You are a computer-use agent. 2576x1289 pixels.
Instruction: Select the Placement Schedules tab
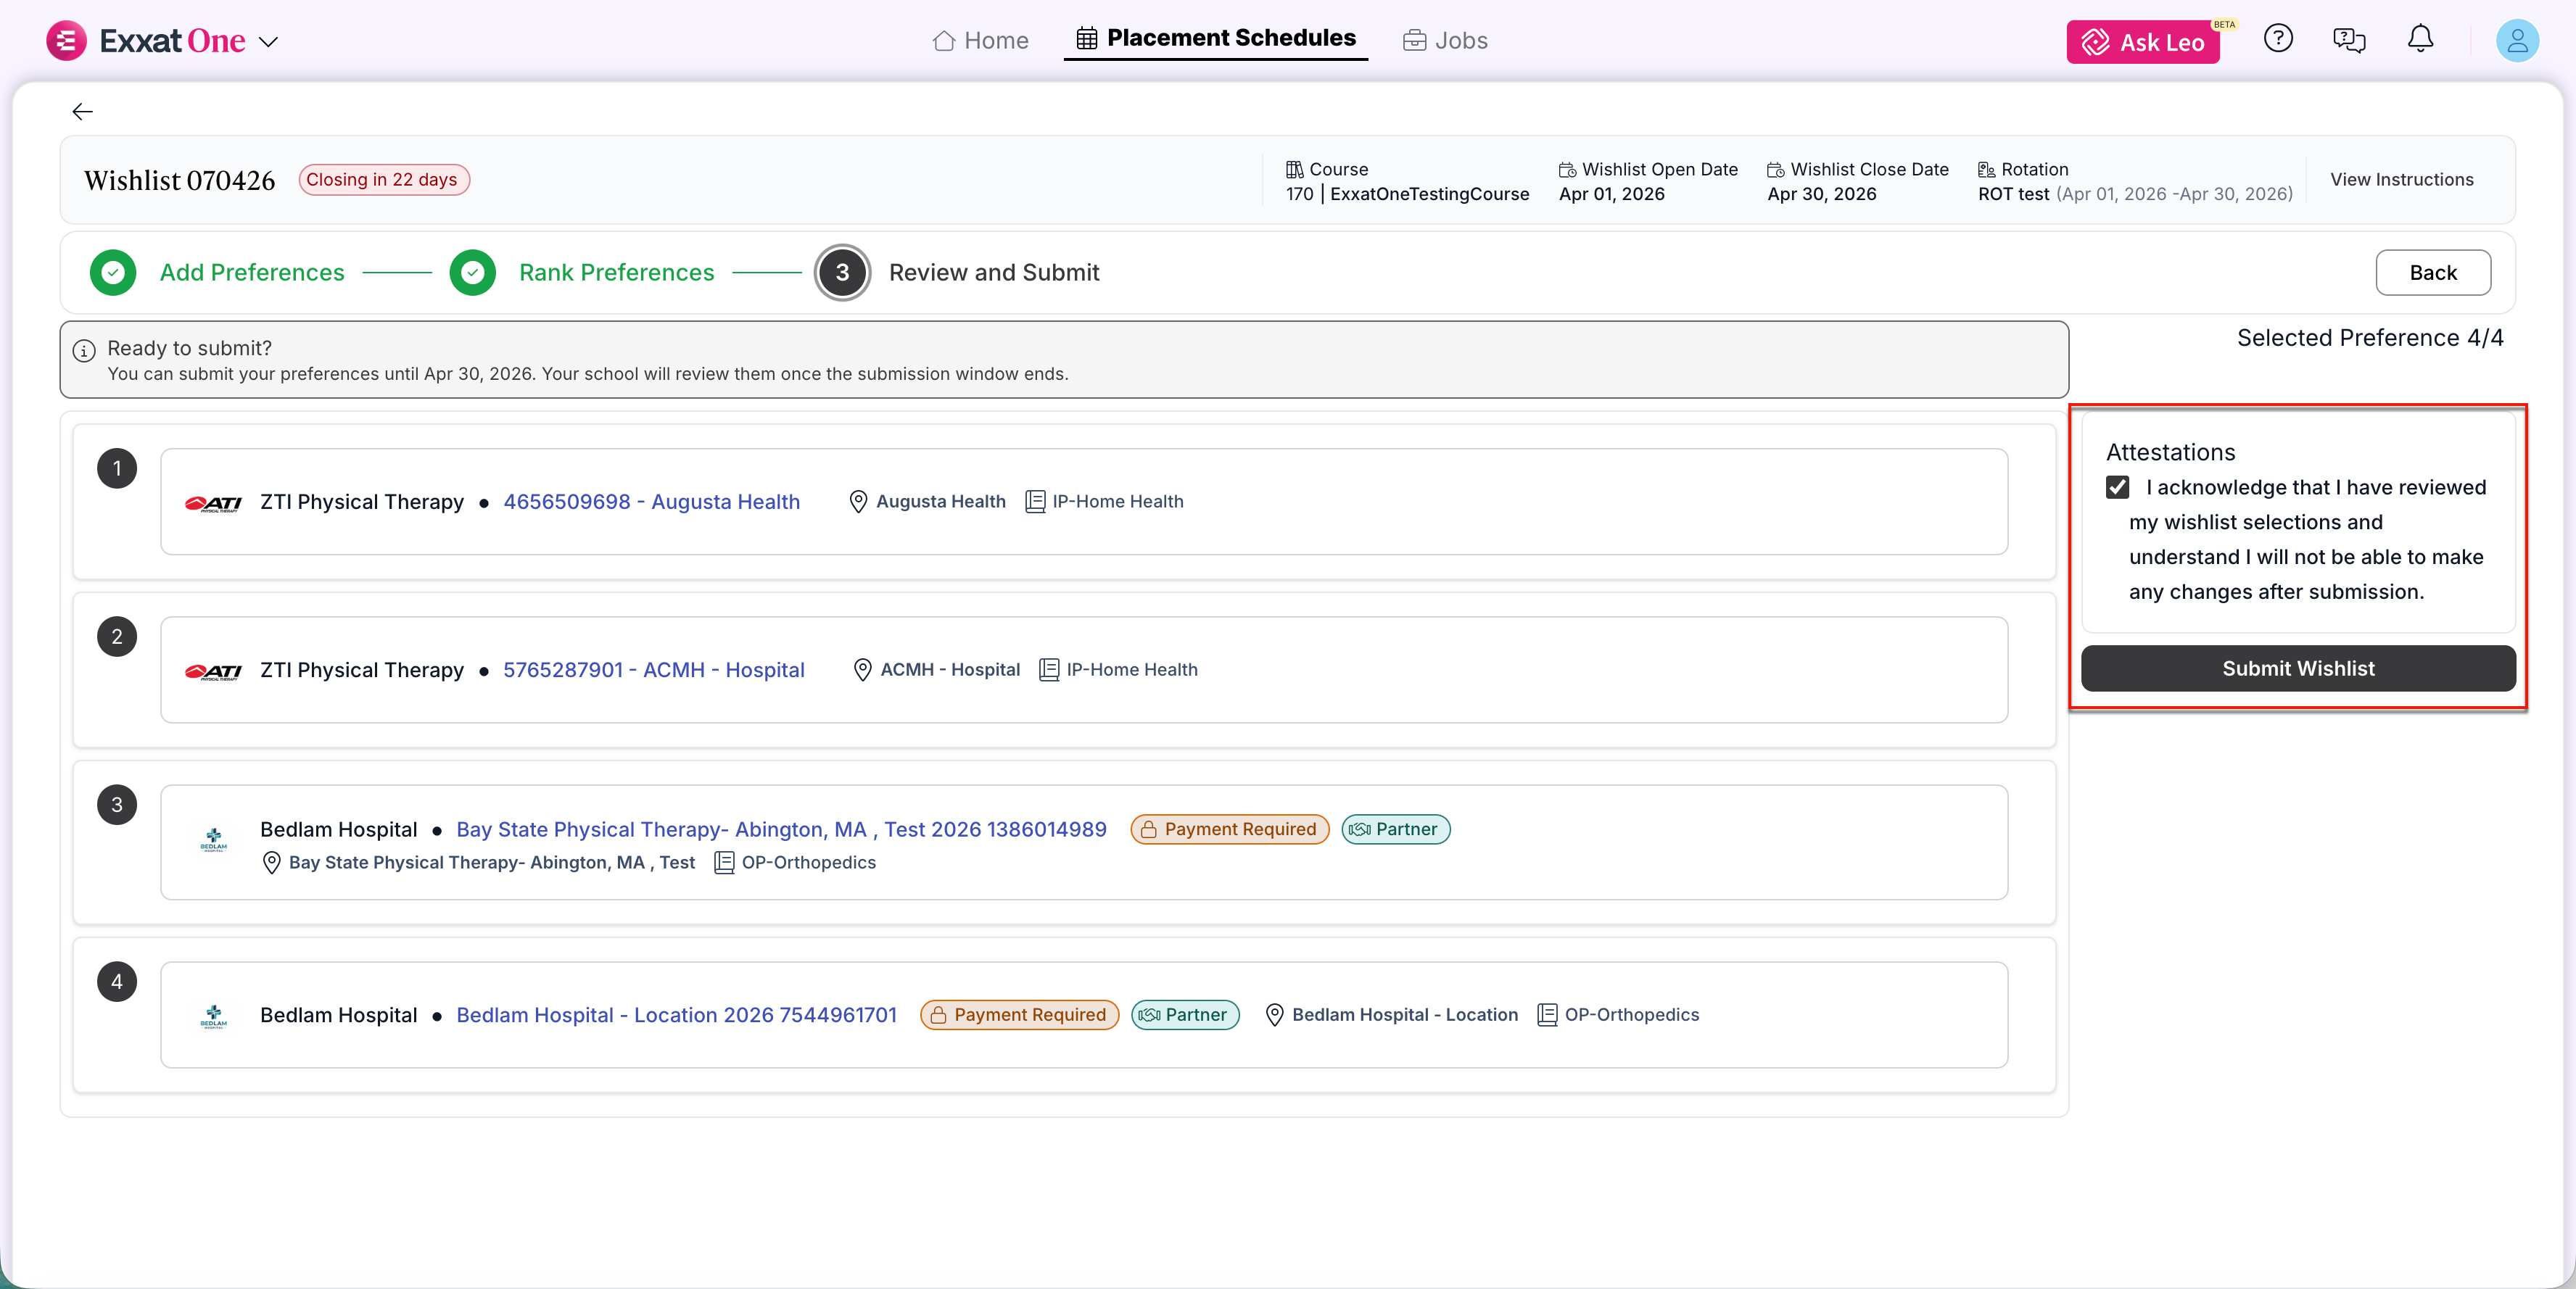pyautogui.click(x=1215, y=39)
